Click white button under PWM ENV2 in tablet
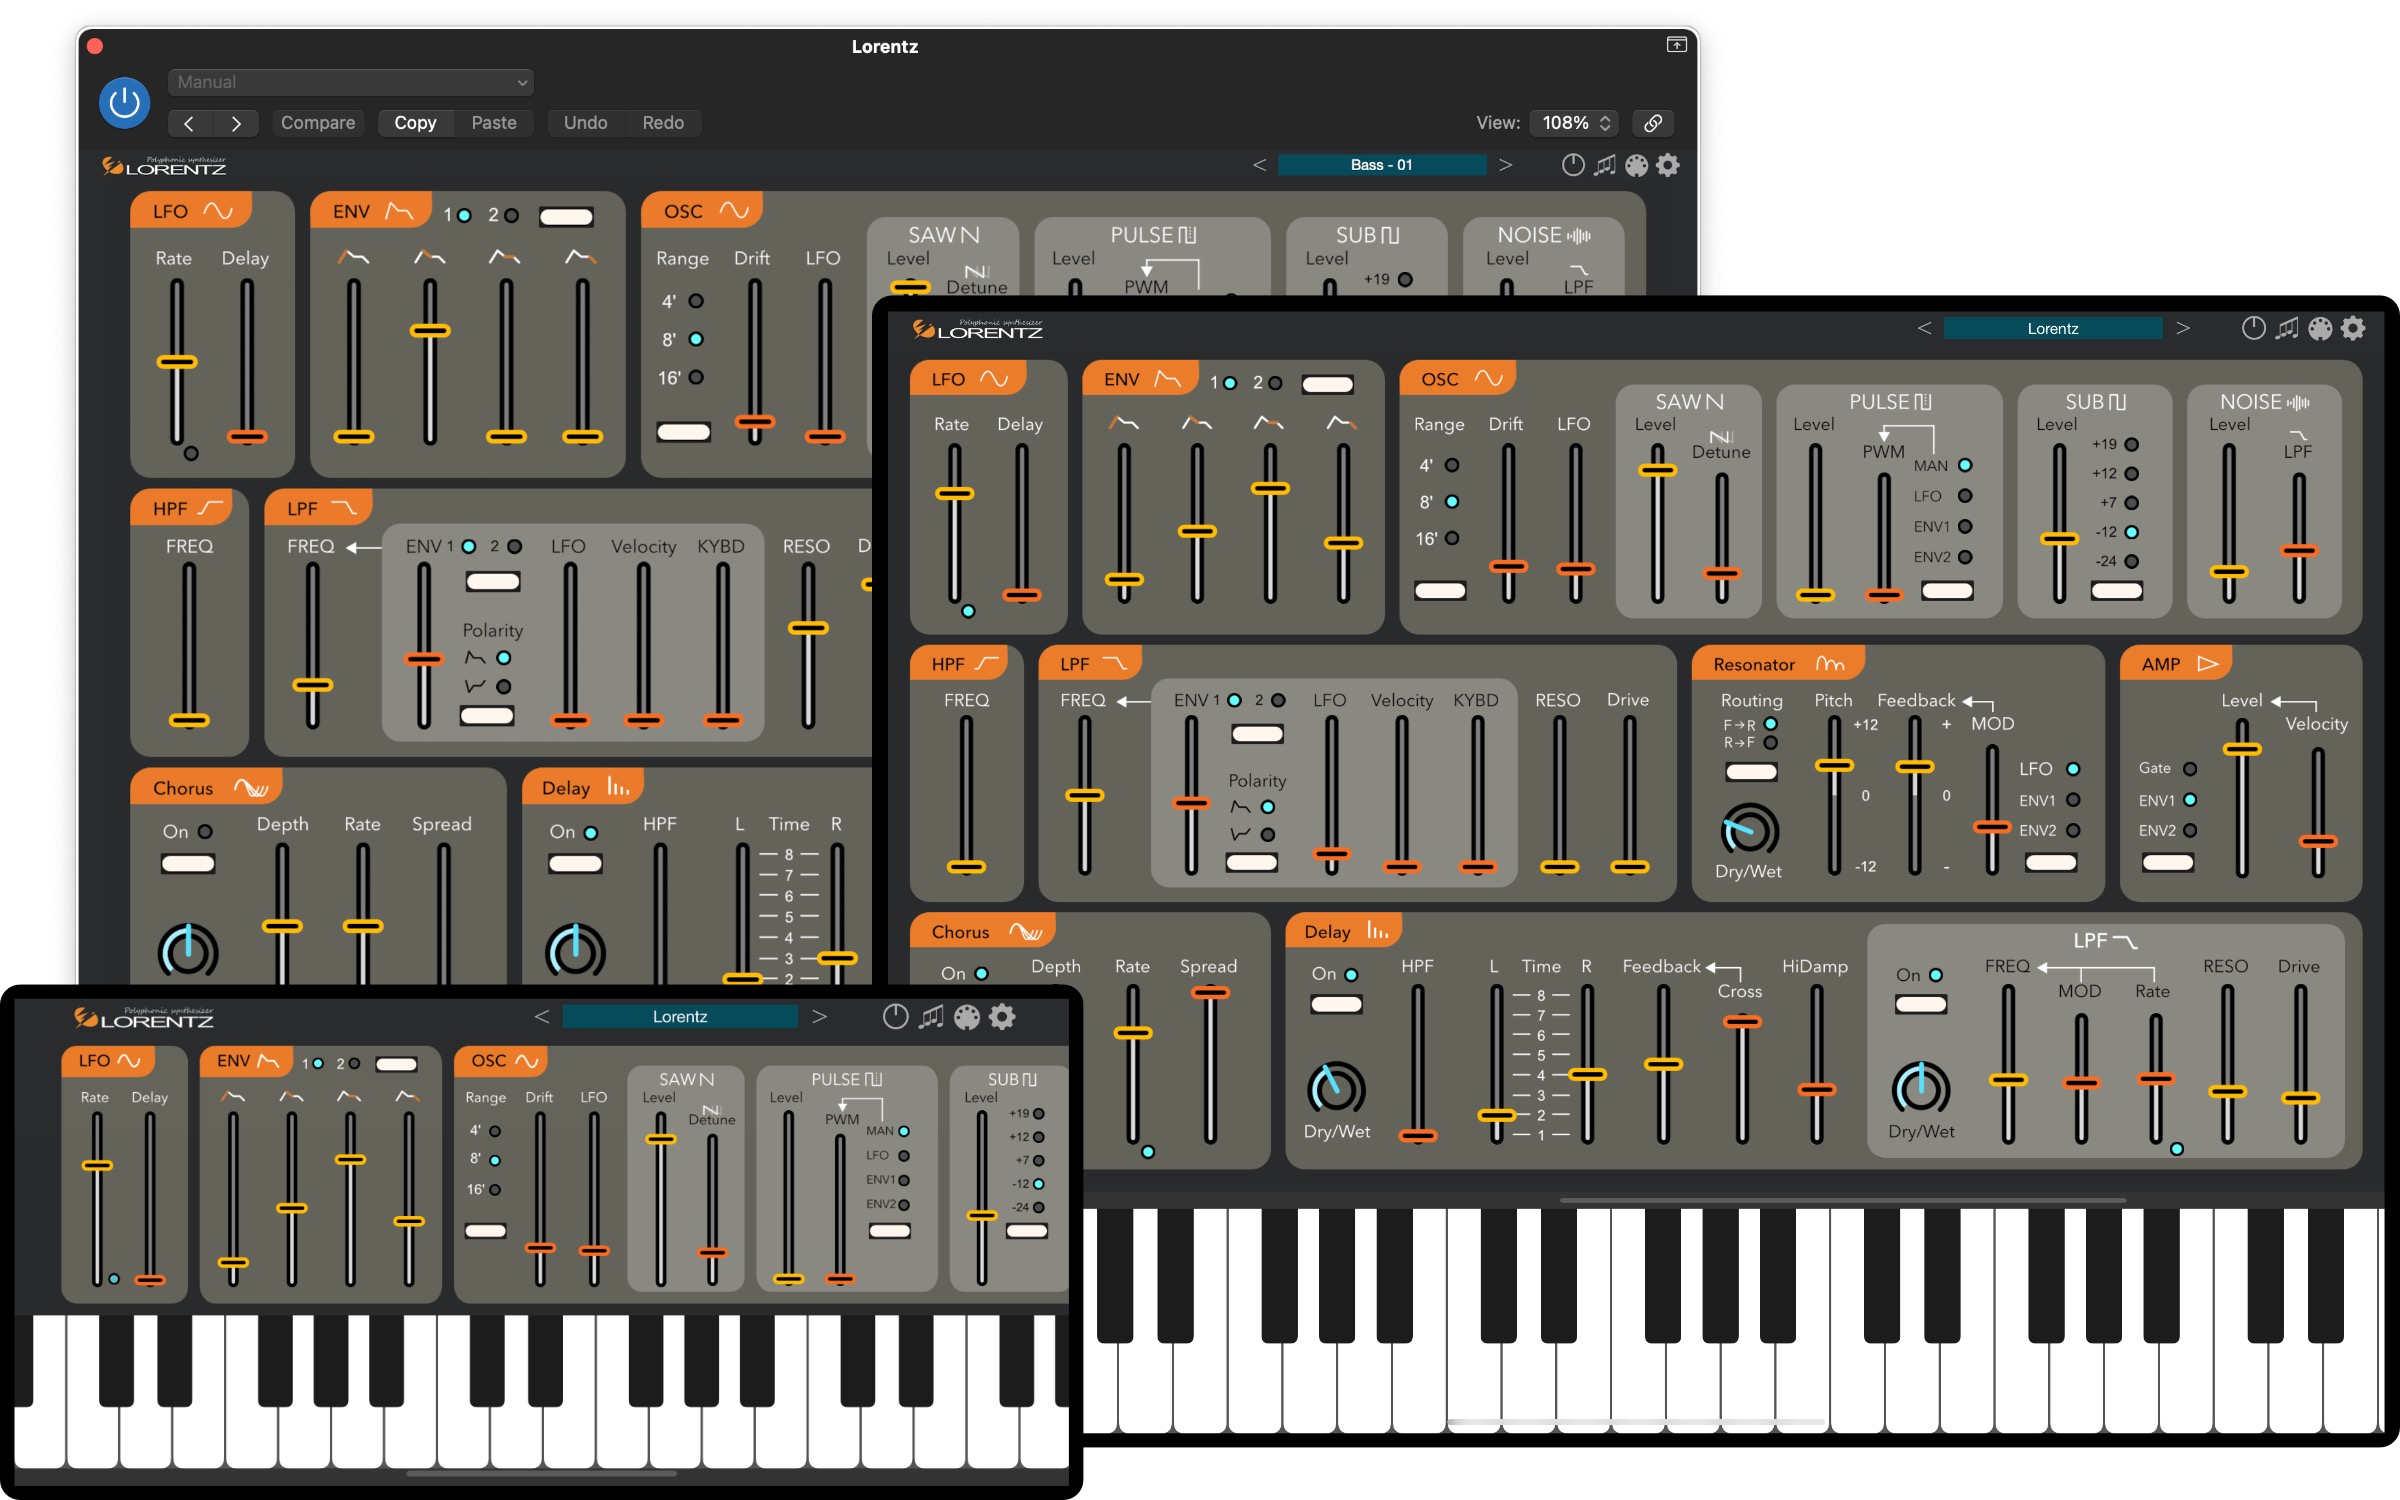The height and width of the screenshot is (1500, 2400). point(1947,590)
